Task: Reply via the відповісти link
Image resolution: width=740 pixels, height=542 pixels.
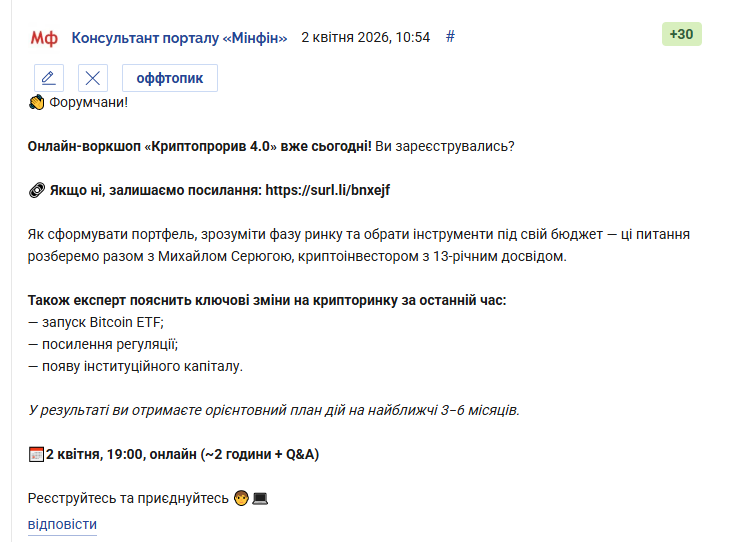Action: 62,524
